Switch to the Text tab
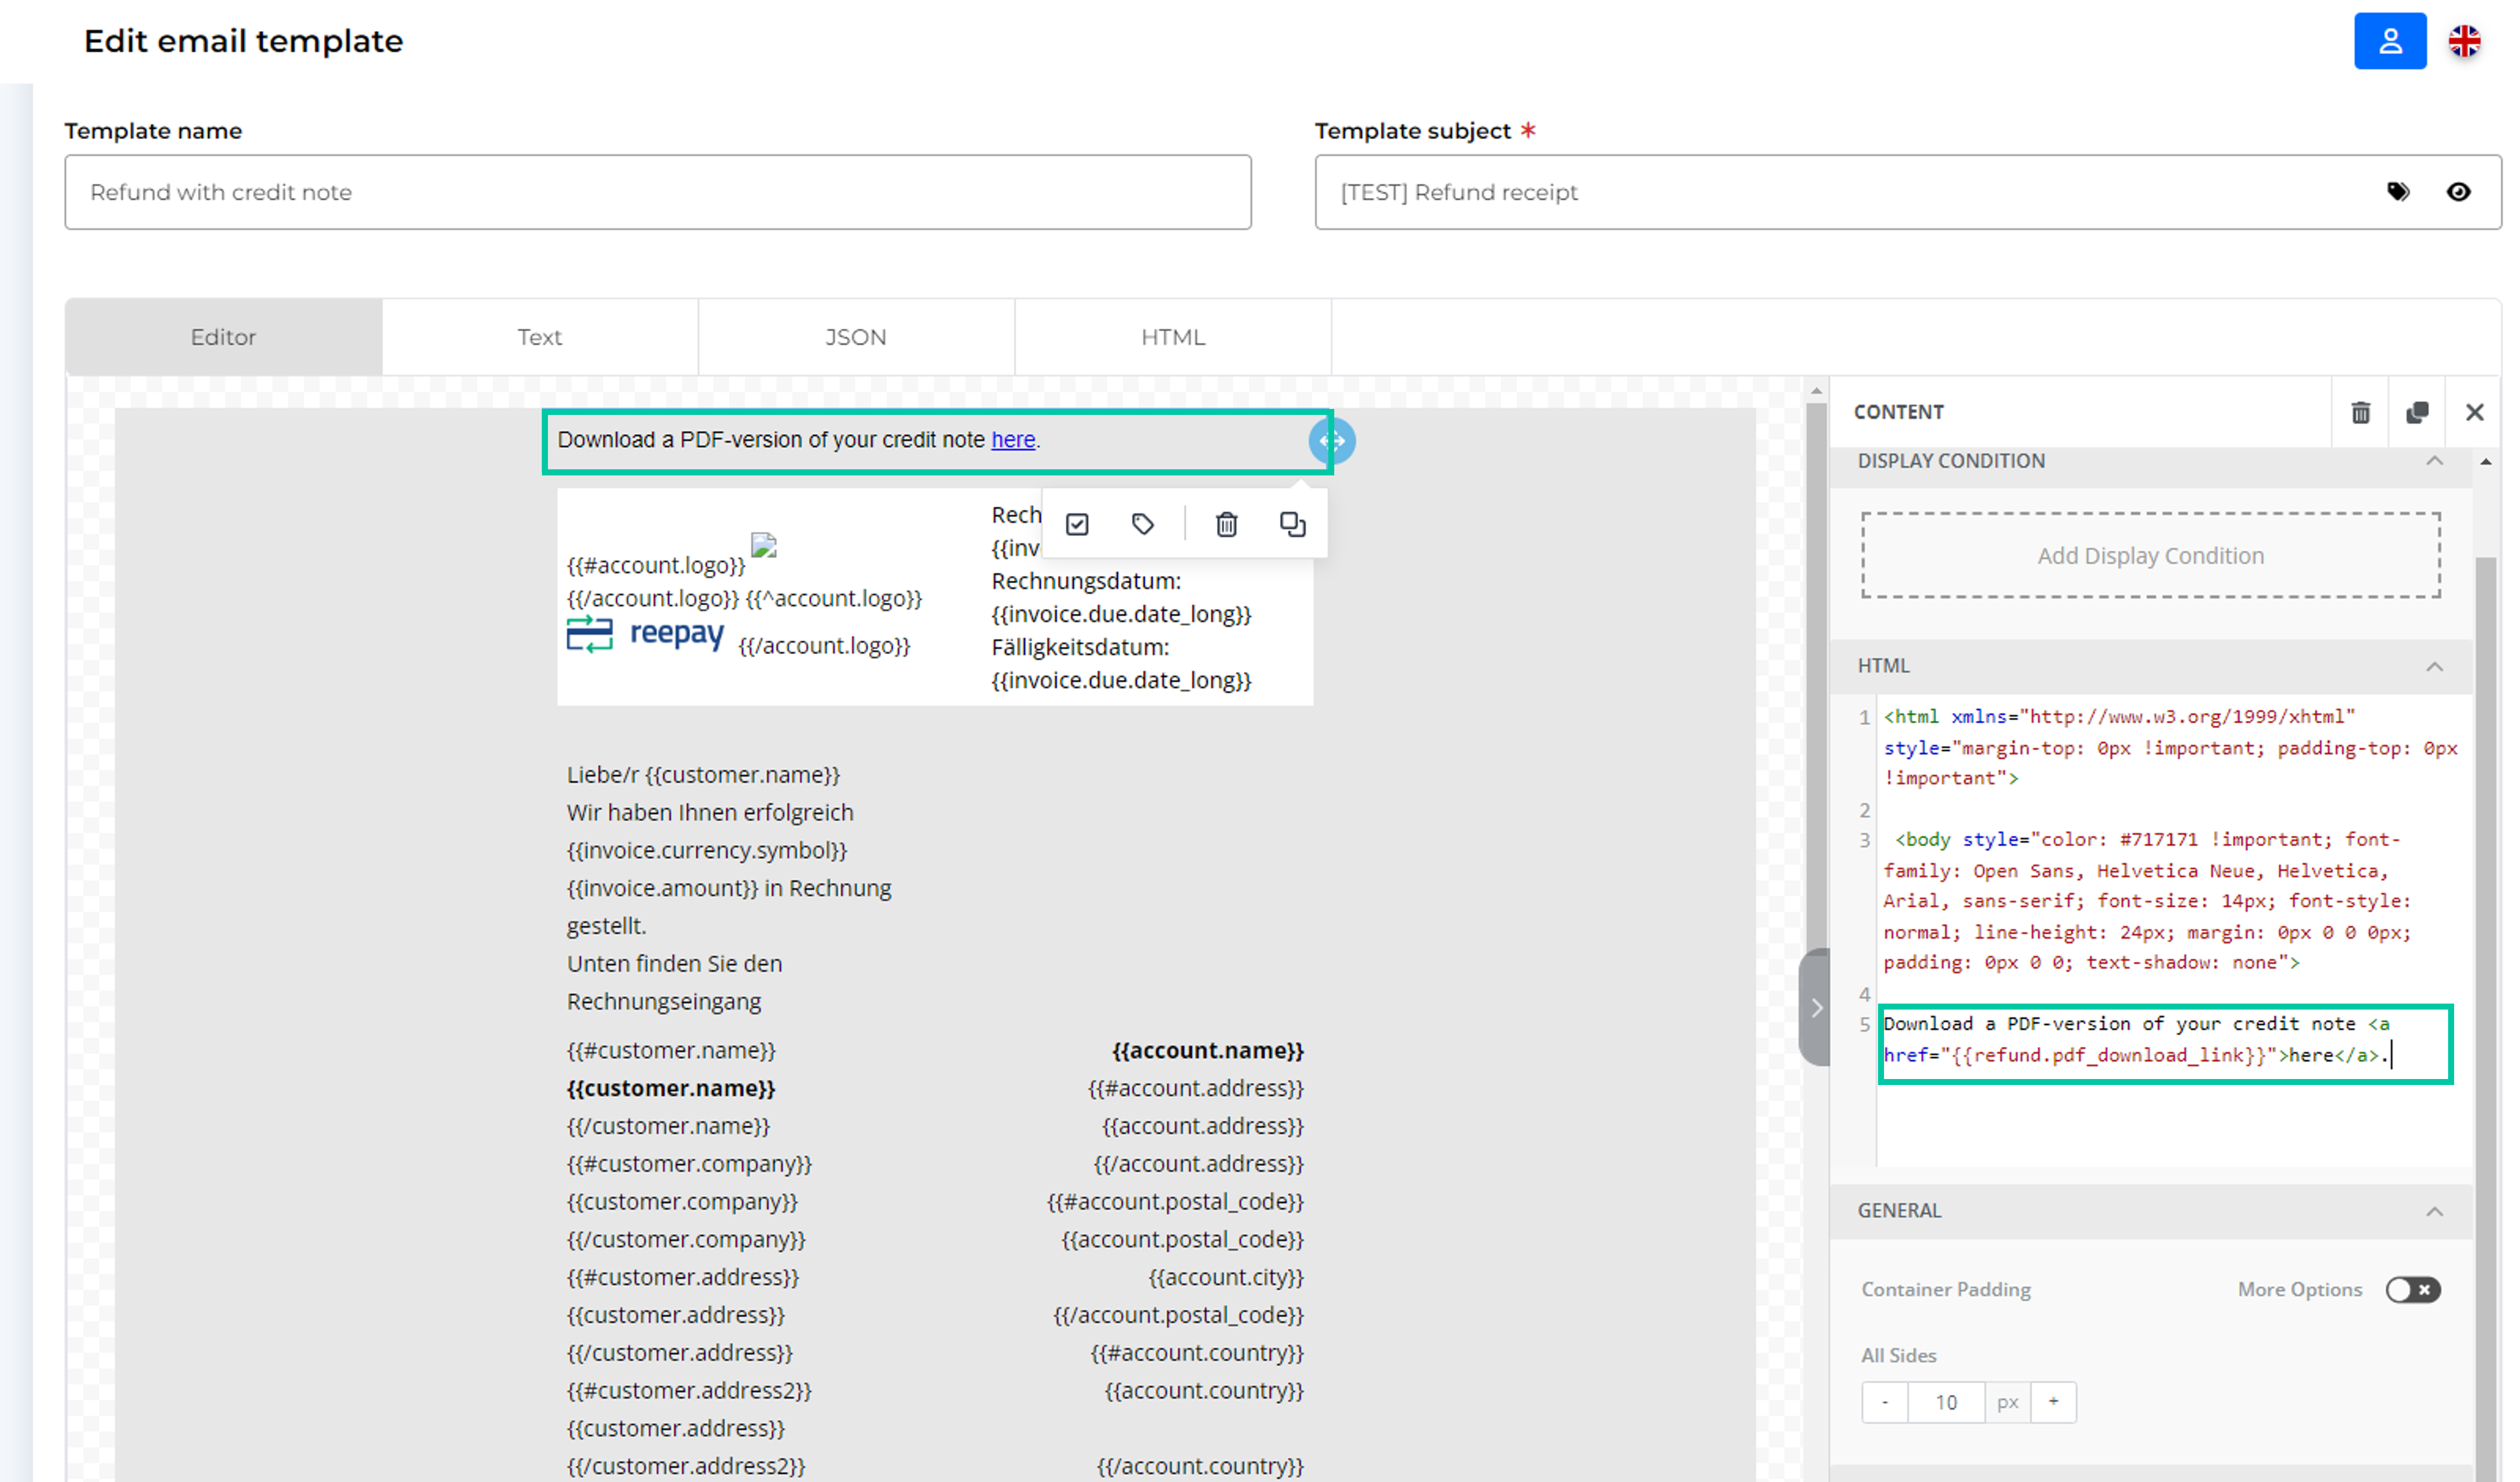 [540, 337]
